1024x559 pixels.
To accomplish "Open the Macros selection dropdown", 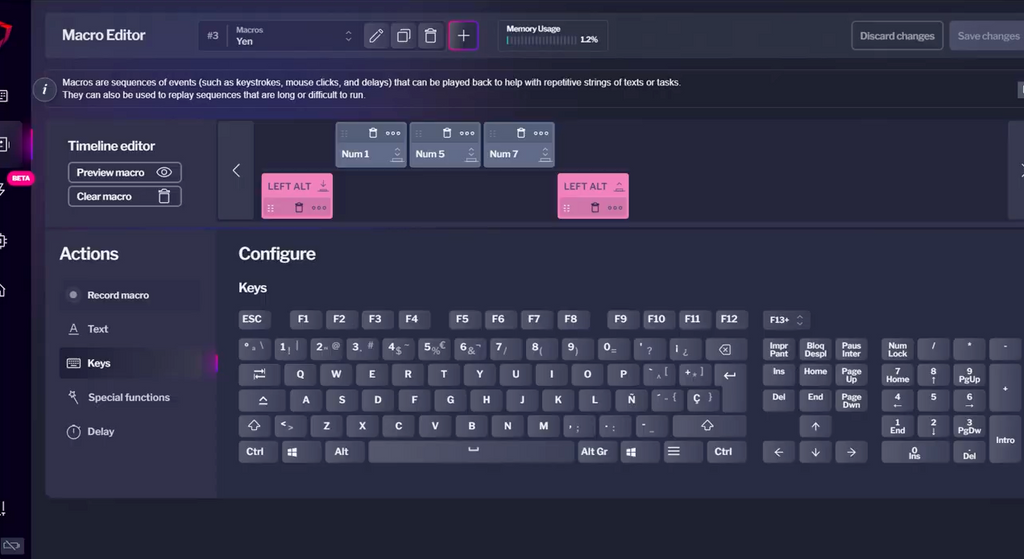I will pyautogui.click(x=293, y=36).
